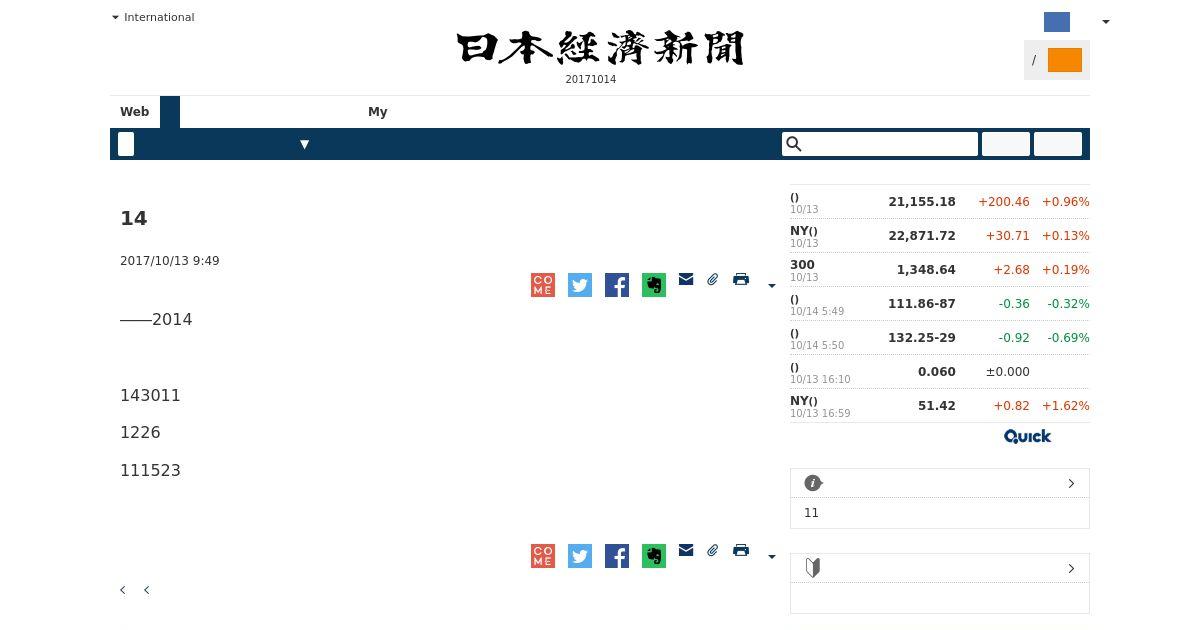The height and width of the screenshot is (630, 1200).
Task: Click second previous arrow below article
Action: [146, 590]
